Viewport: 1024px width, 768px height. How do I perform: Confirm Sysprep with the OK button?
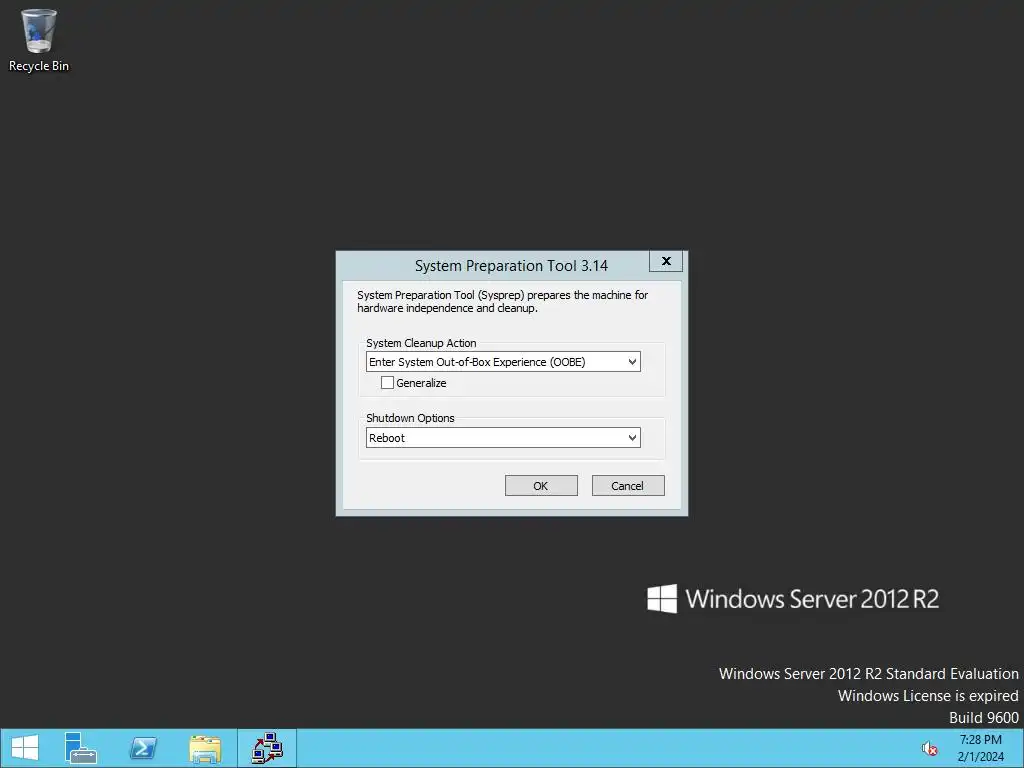pyautogui.click(x=541, y=485)
